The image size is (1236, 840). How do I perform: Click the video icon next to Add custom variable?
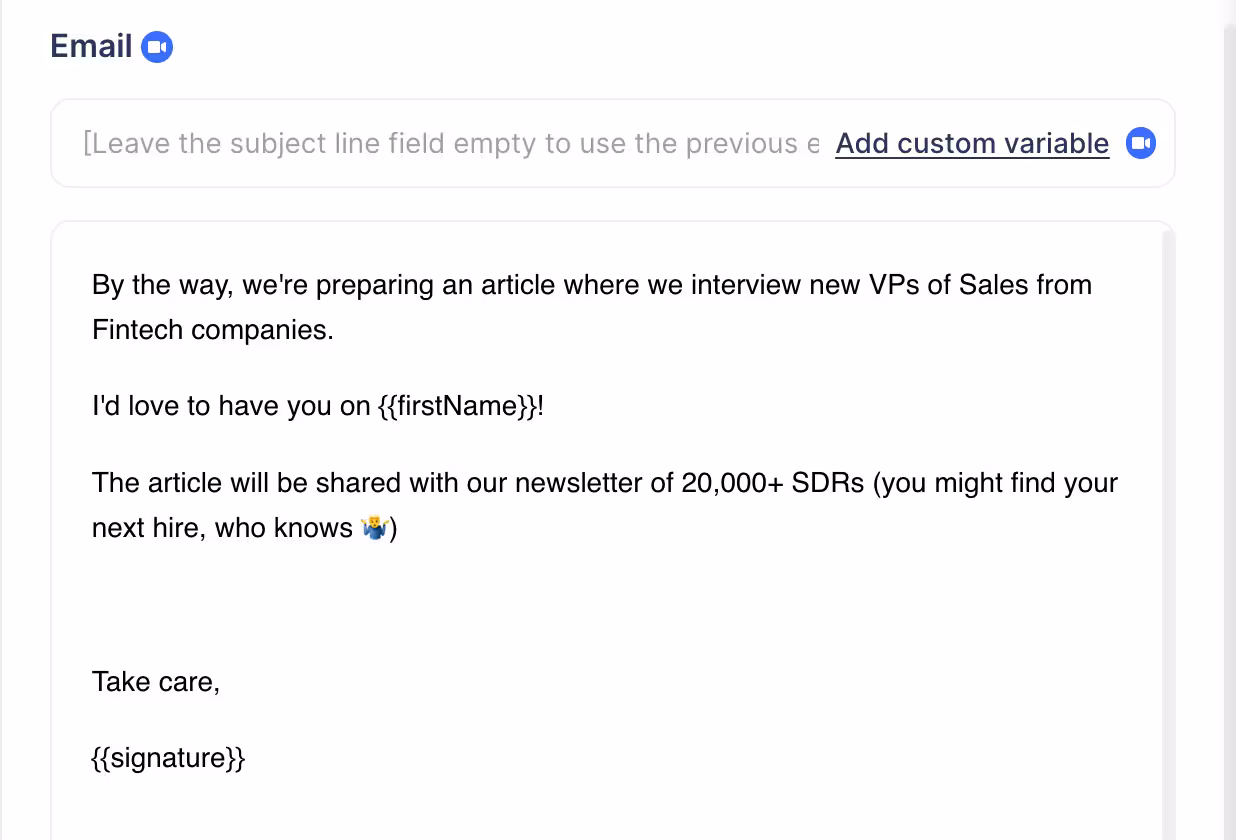tap(1140, 143)
